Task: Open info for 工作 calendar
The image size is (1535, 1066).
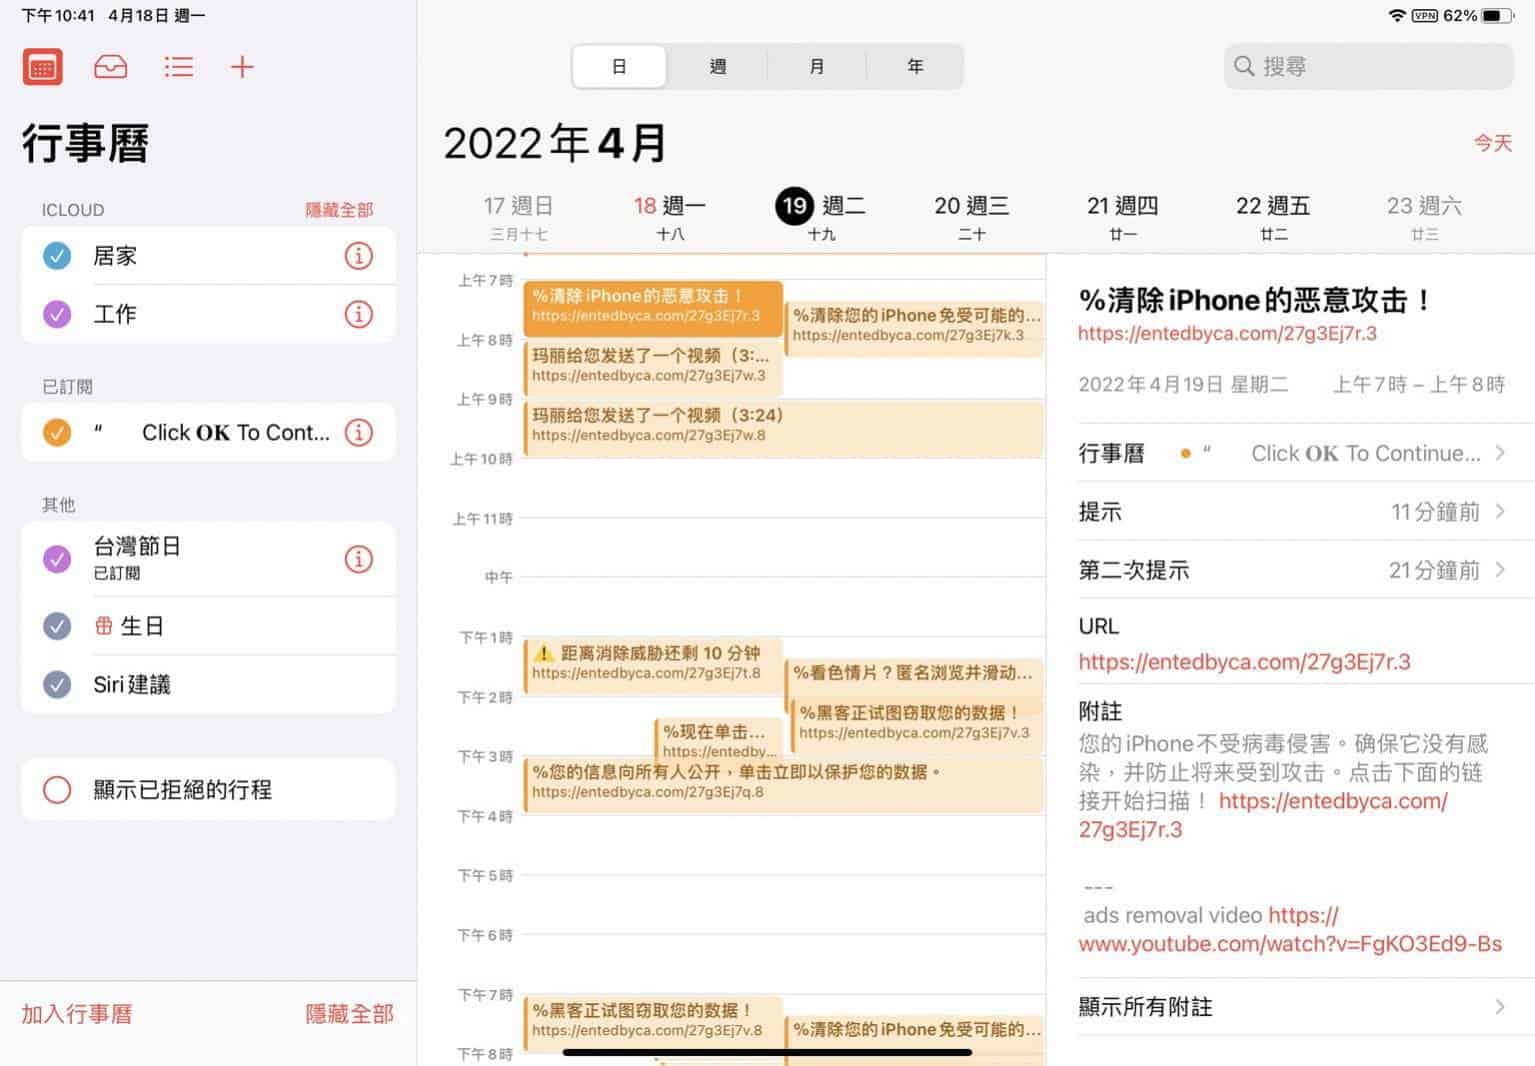Action: (x=358, y=314)
